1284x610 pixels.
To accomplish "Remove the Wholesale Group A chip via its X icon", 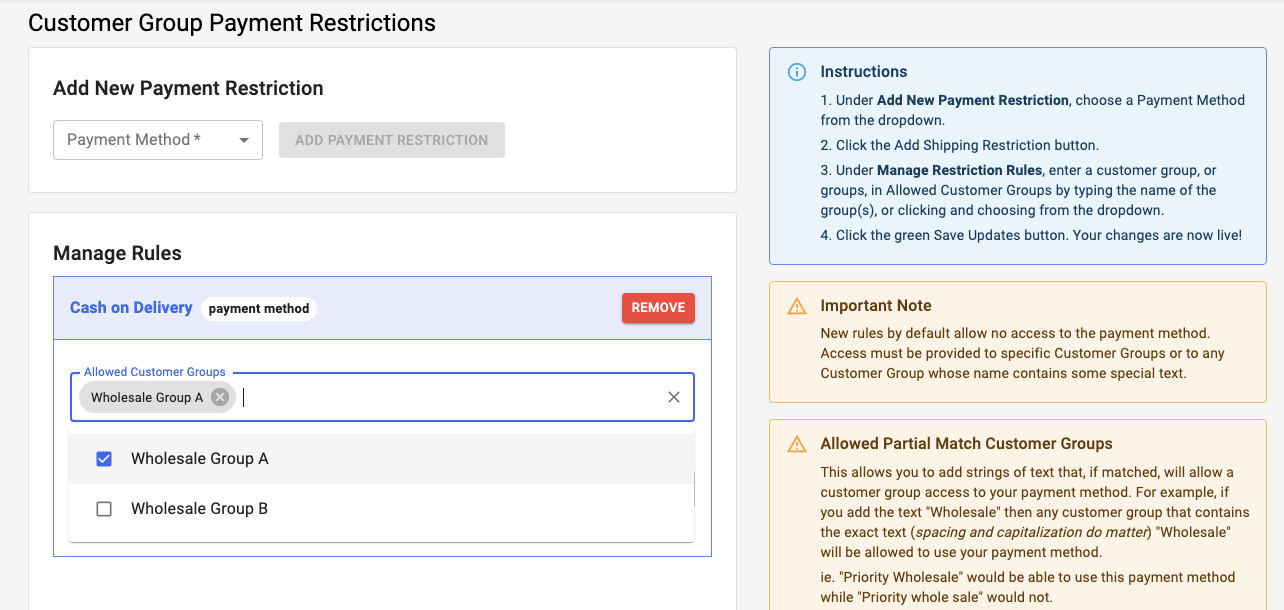I will click(x=219, y=397).
